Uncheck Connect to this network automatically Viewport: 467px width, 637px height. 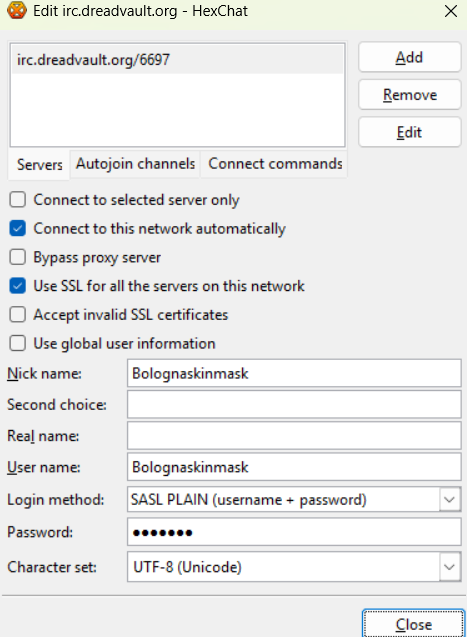17,228
